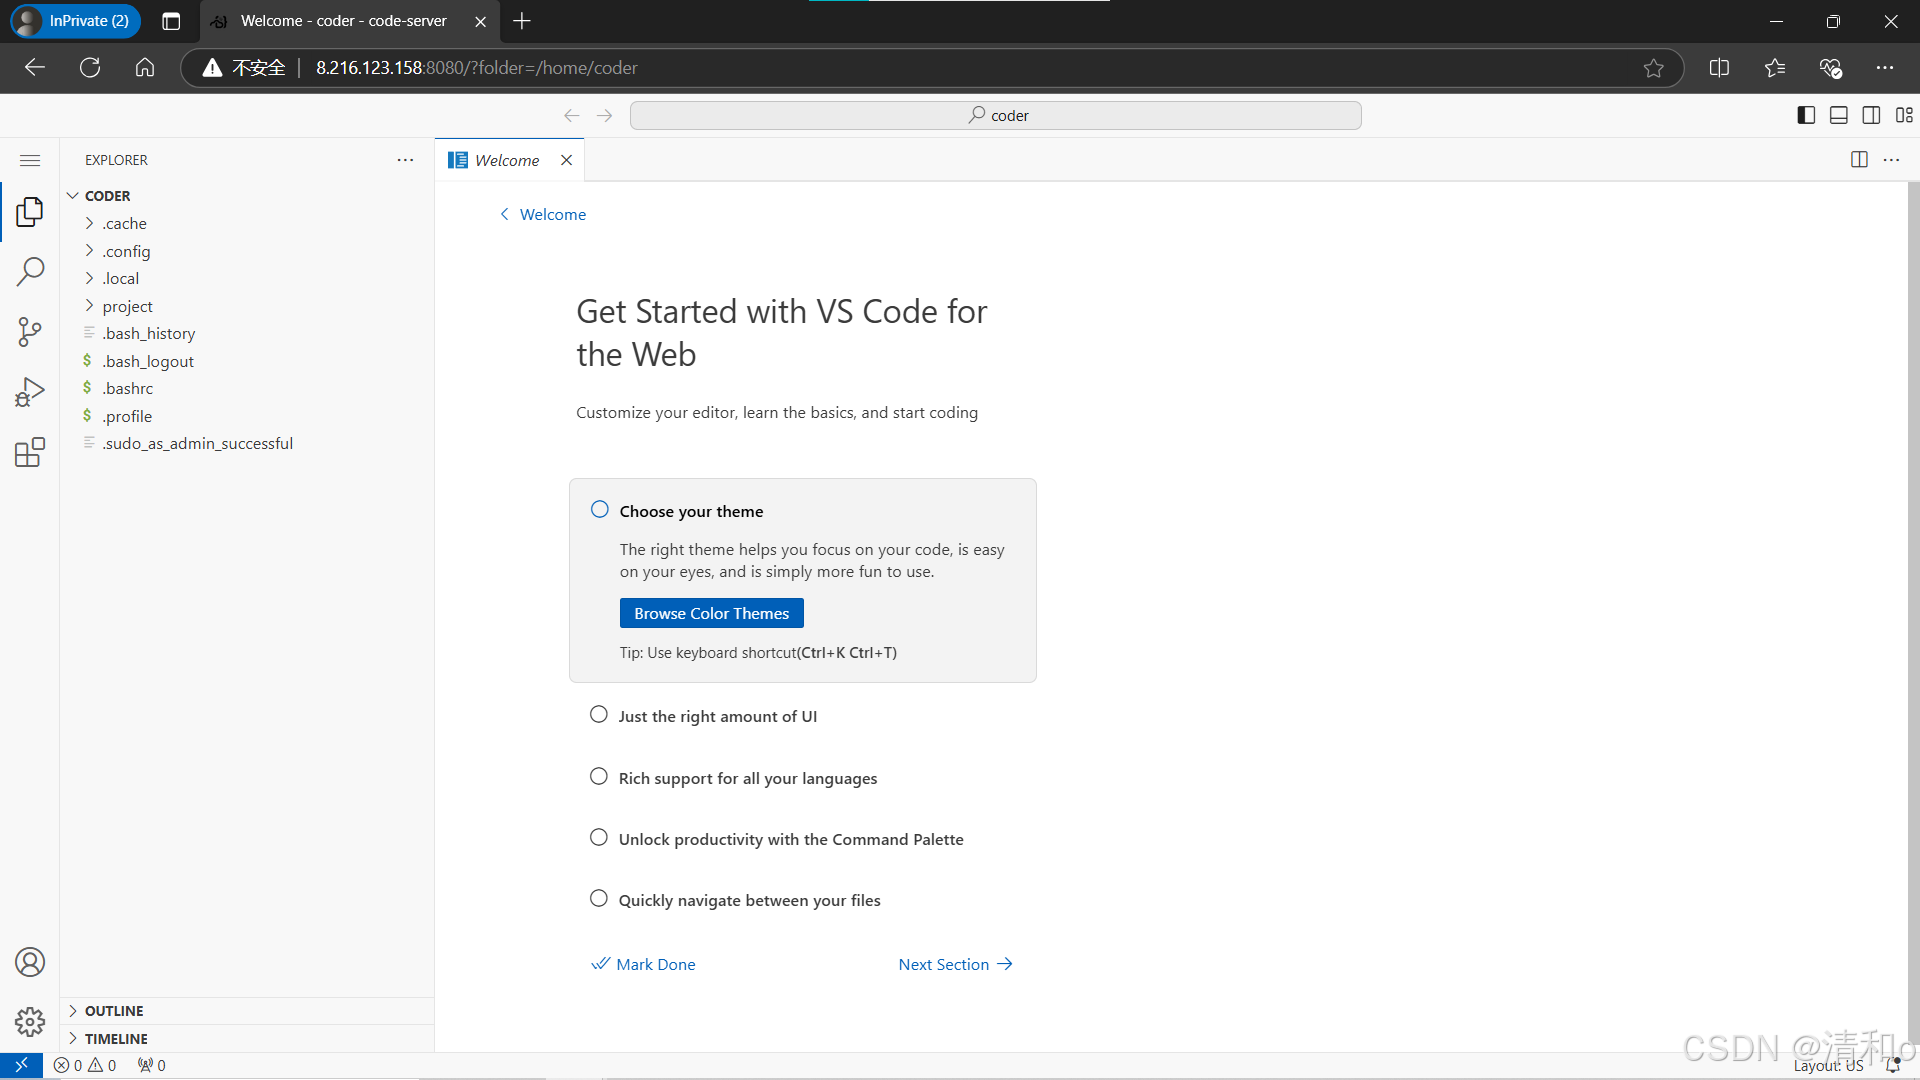Open the InPrivate profile button
The width and height of the screenshot is (1920, 1080).
point(76,21)
